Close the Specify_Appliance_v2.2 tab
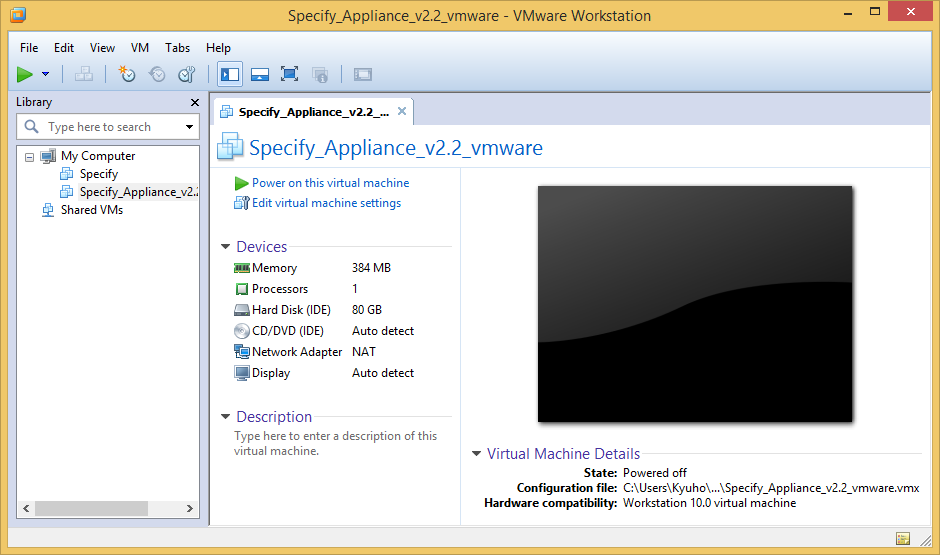This screenshot has height=555, width=940. click(402, 111)
